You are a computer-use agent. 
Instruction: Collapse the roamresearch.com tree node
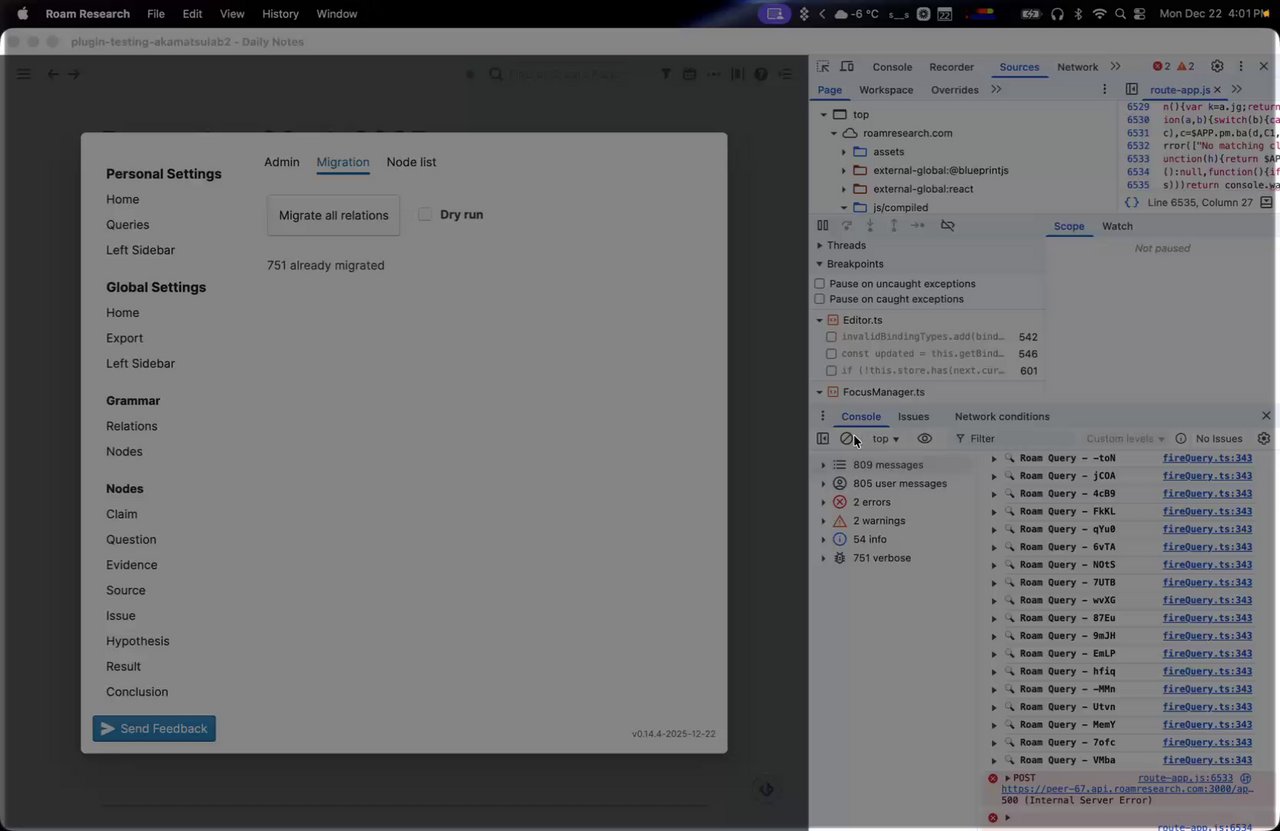point(834,133)
